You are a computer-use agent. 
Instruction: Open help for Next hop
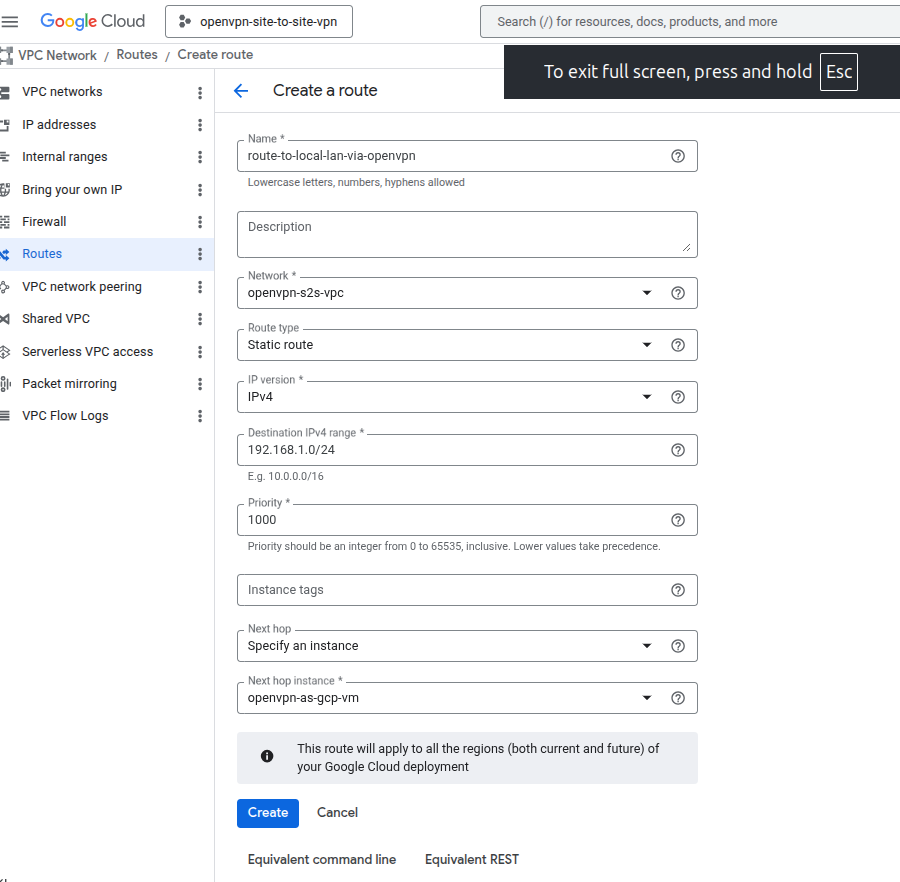click(678, 646)
